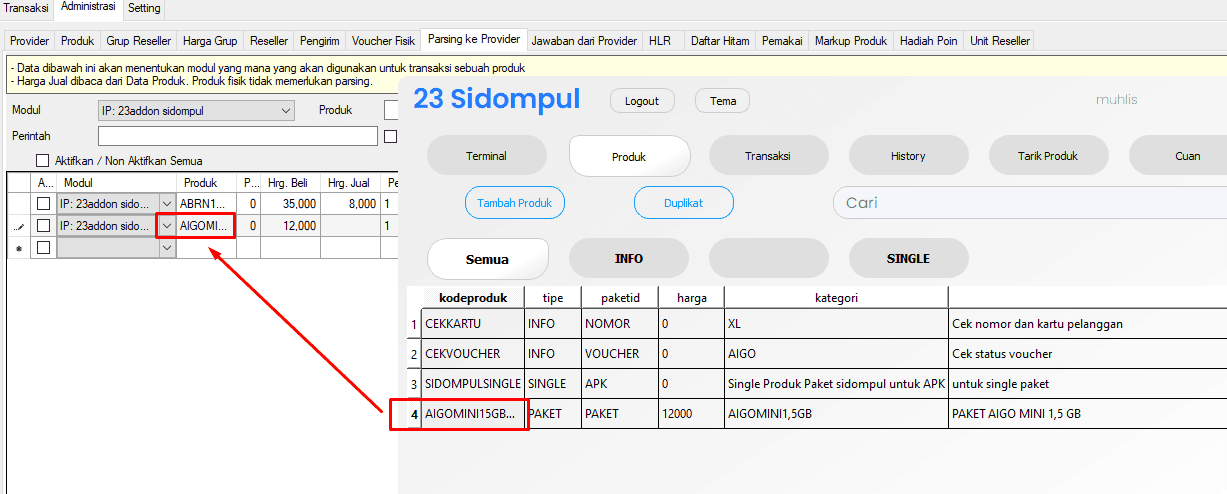1227x494 pixels.
Task: Select the AIGOMINI1,5GB kategori cell
Action: 836,414
